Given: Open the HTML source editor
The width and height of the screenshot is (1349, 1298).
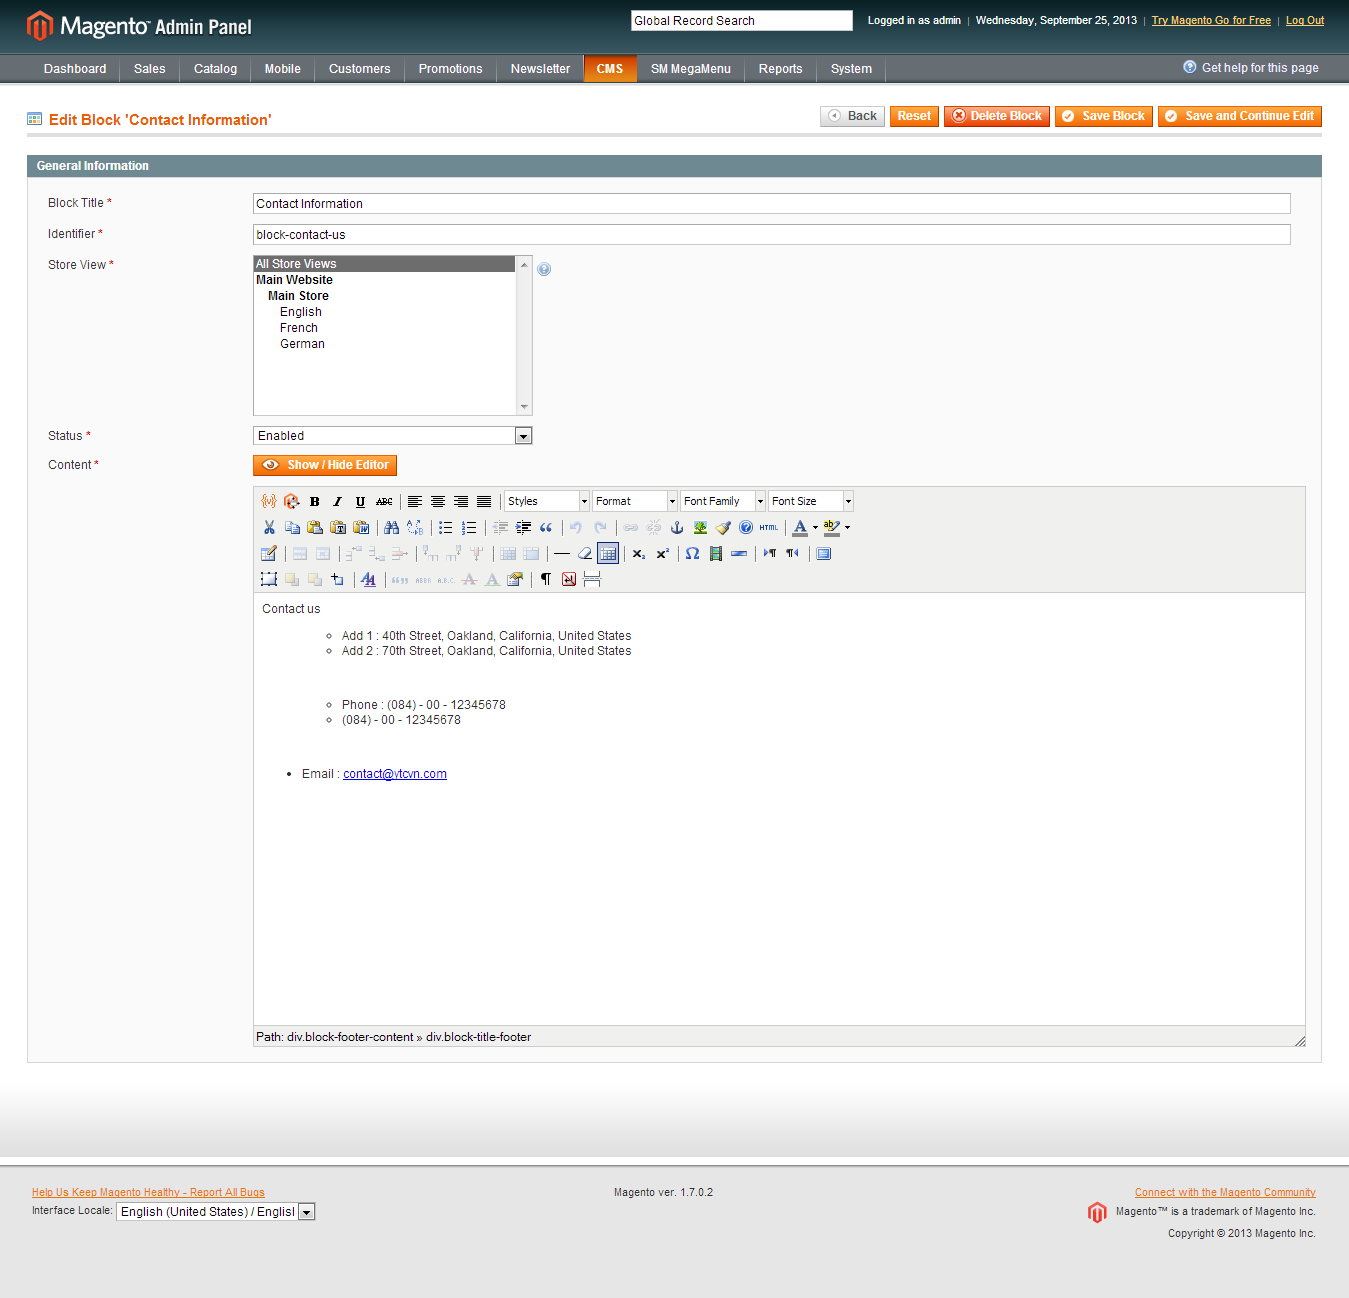Looking at the screenshot, I should 769,527.
